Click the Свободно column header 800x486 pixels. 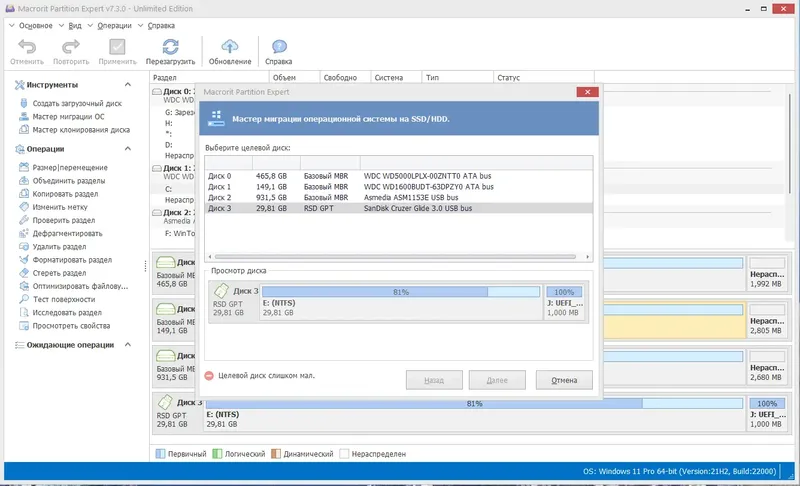pyautogui.click(x=345, y=78)
